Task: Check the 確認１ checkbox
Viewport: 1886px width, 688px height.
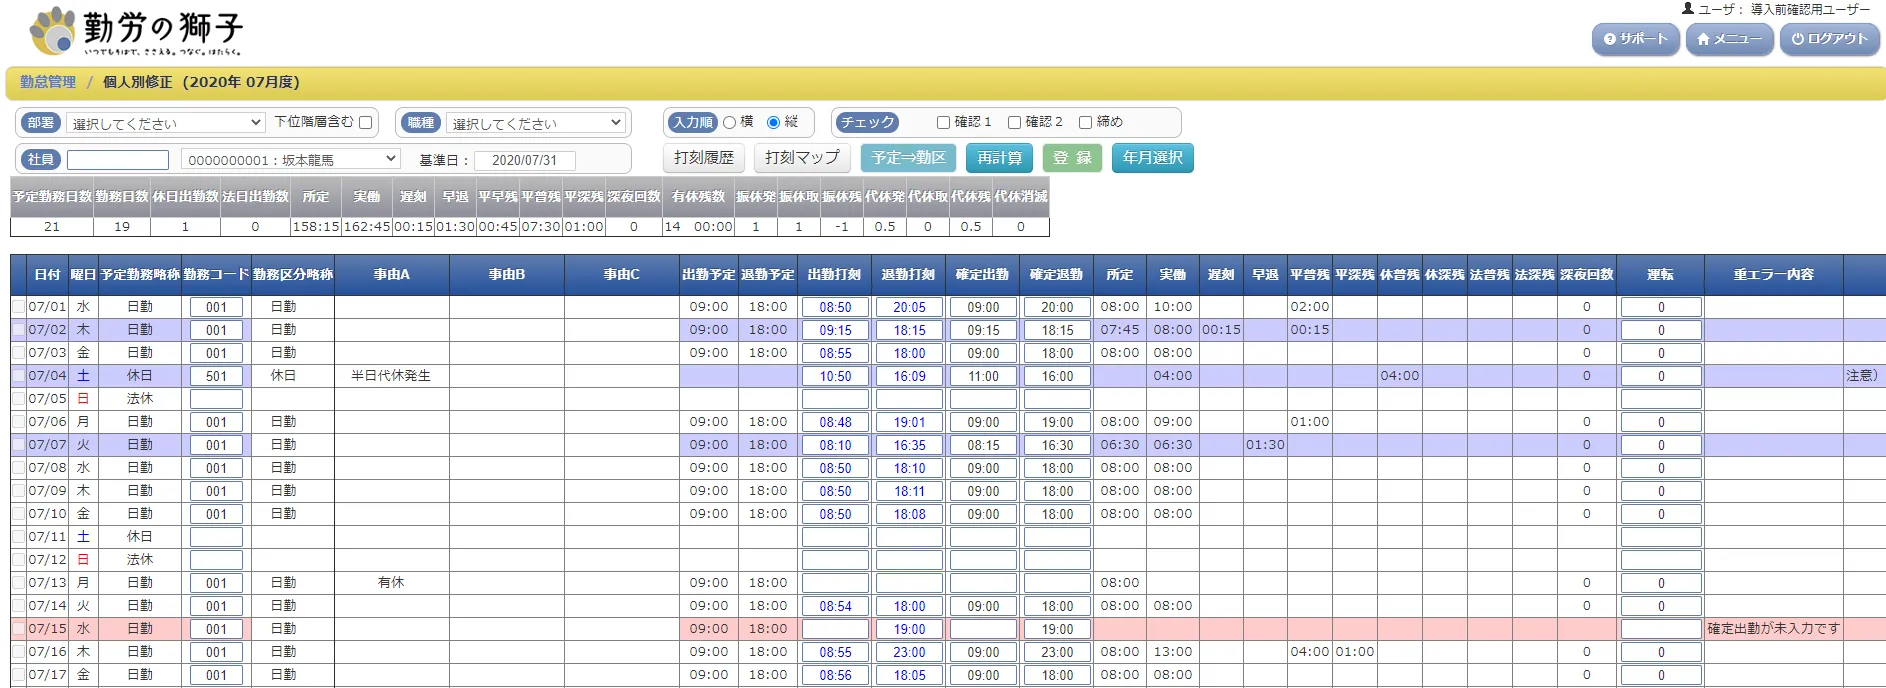Action: point(943,122)
